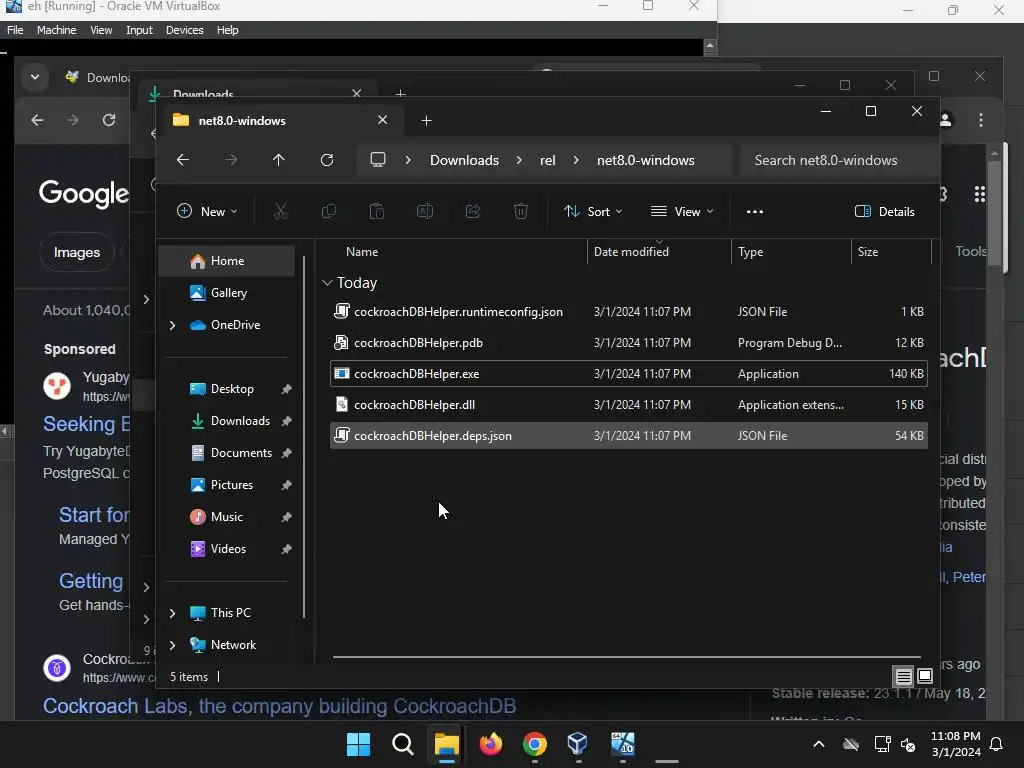
Task: Open the notifications bell in system tray
Action: coord(997,744)
